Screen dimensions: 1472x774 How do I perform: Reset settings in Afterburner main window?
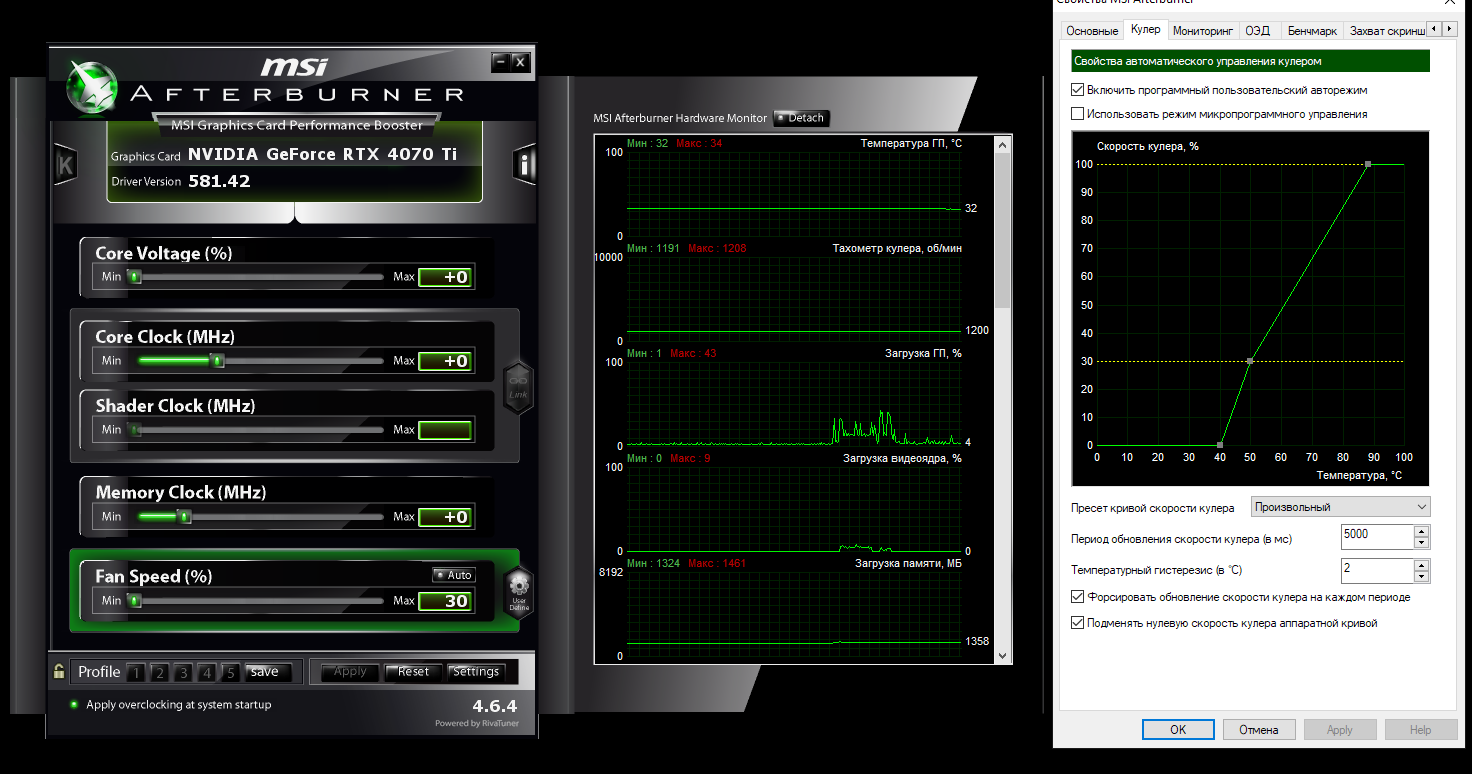(x=413, y=672)
